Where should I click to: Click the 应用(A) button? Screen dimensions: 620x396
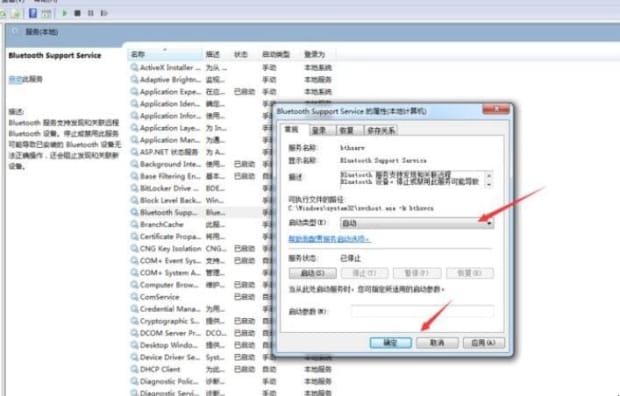(x=484, y=343)
